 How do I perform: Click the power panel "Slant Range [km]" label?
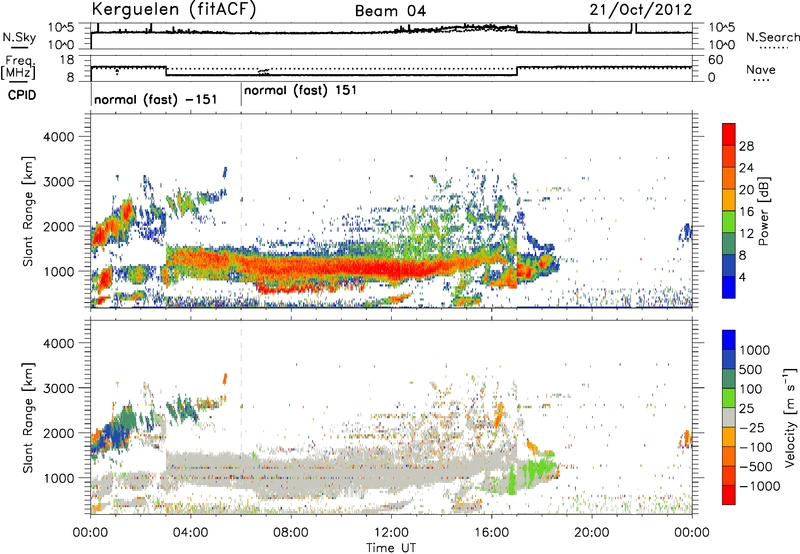(x=29, y=212)
